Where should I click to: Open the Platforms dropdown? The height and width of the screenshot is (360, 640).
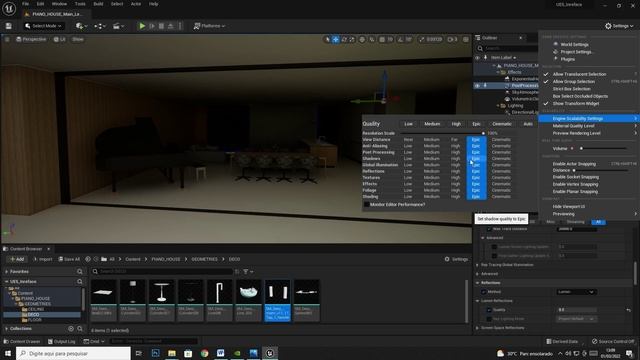(209, 26)
